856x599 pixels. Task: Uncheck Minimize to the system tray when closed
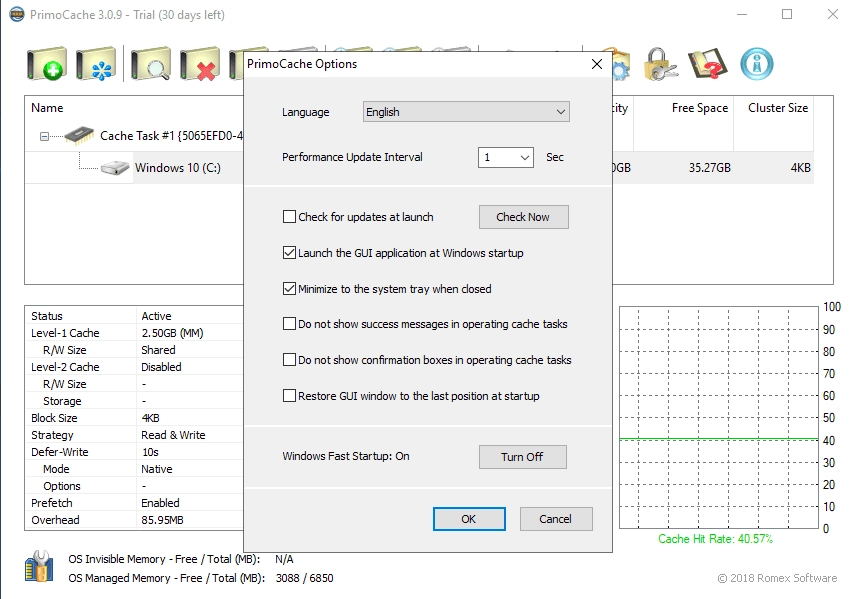pyautogui.click(x=289, y=288)
